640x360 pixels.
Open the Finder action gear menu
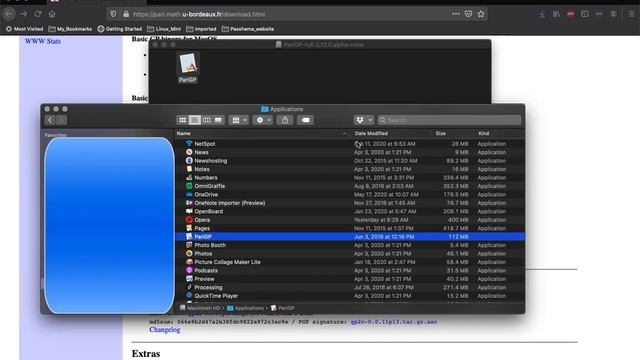tap(262, 120)
